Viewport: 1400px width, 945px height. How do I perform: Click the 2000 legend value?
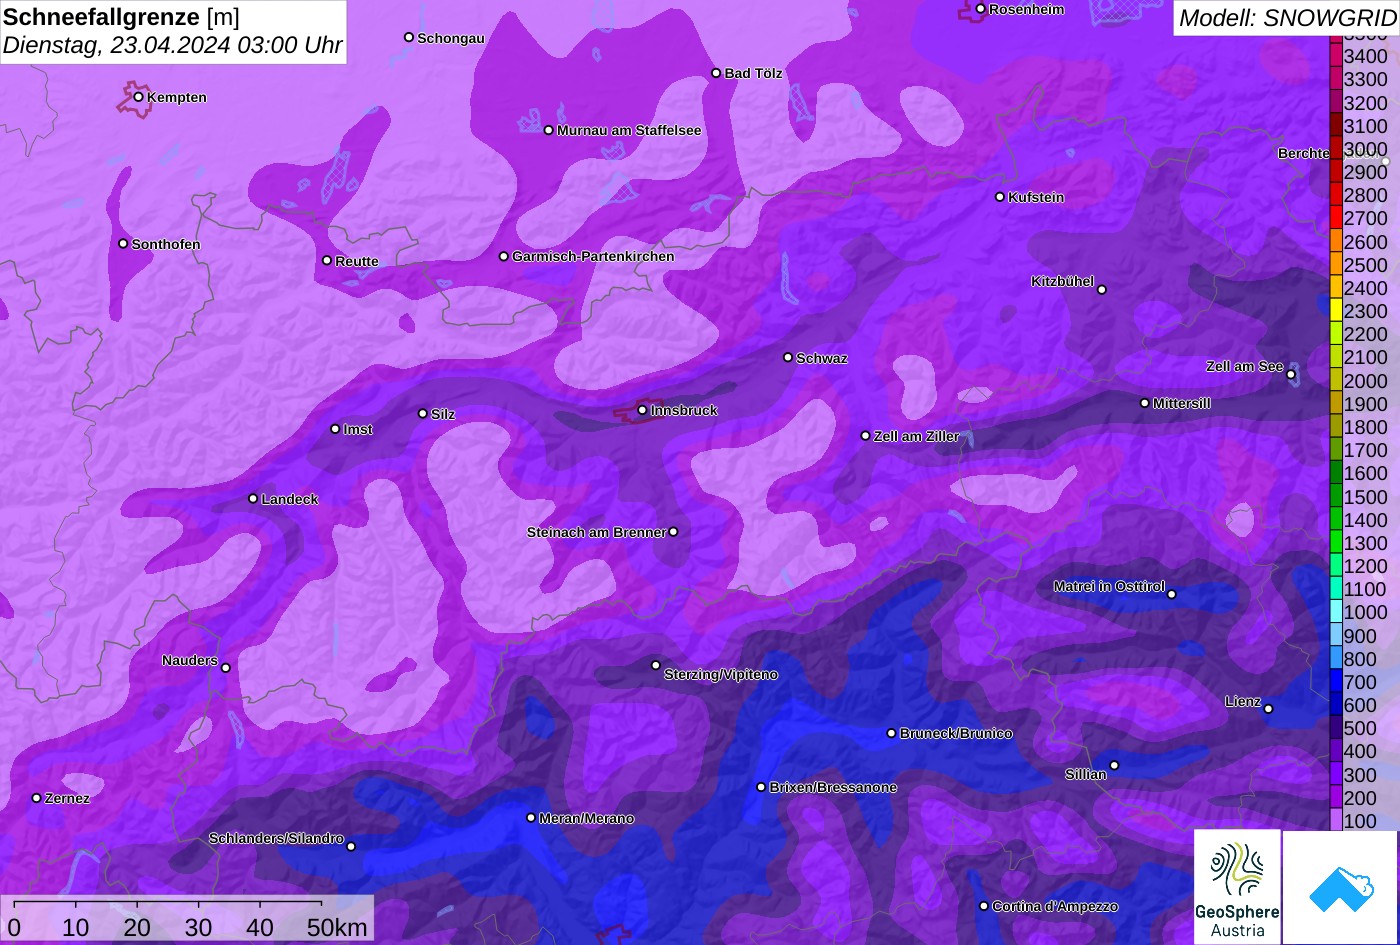tap(1366, 380)
